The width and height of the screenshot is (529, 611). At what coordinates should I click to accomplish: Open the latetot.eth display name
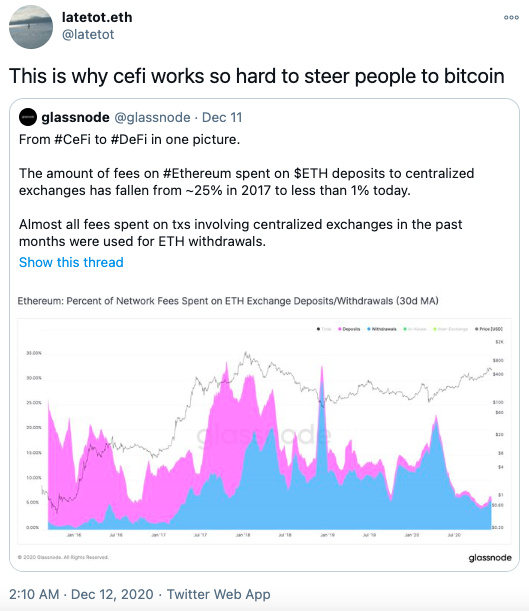tap(97, 17)
